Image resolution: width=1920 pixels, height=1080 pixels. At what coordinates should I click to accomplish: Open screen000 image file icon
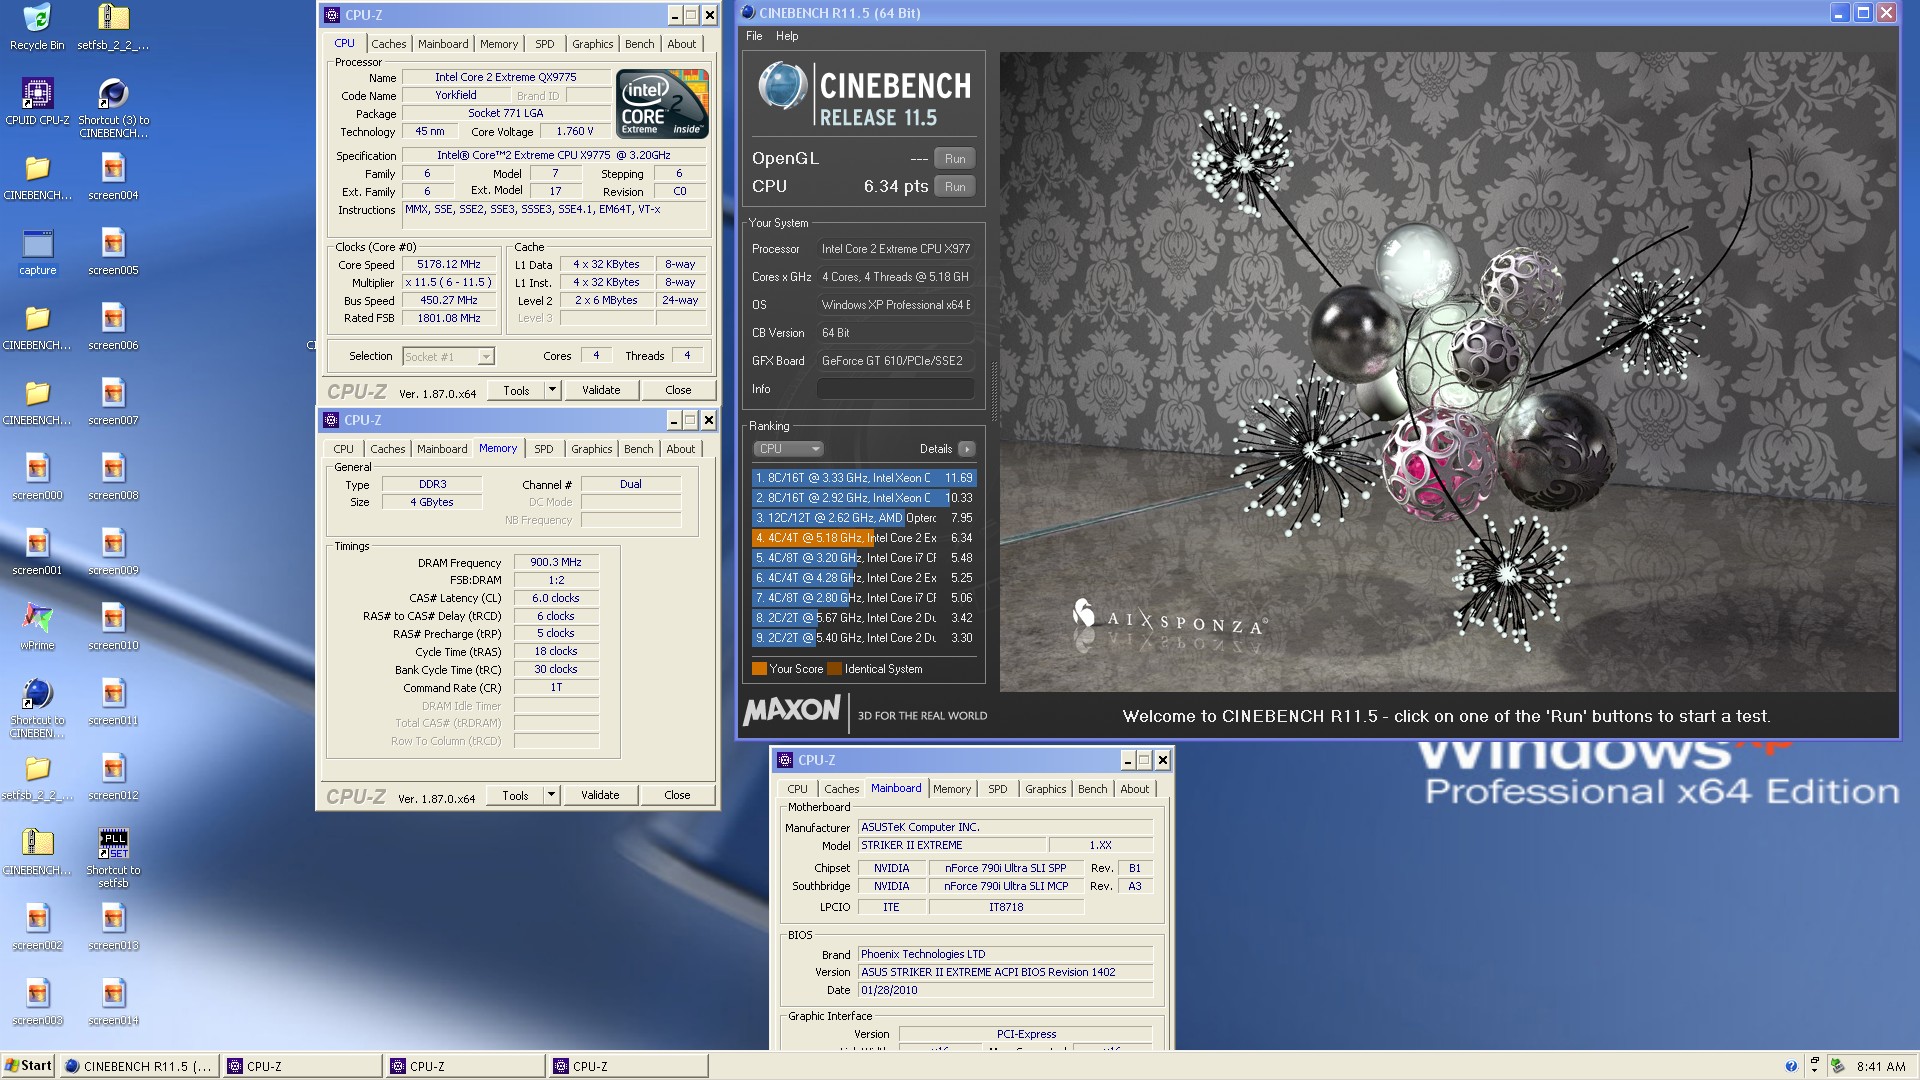[37, 477]
